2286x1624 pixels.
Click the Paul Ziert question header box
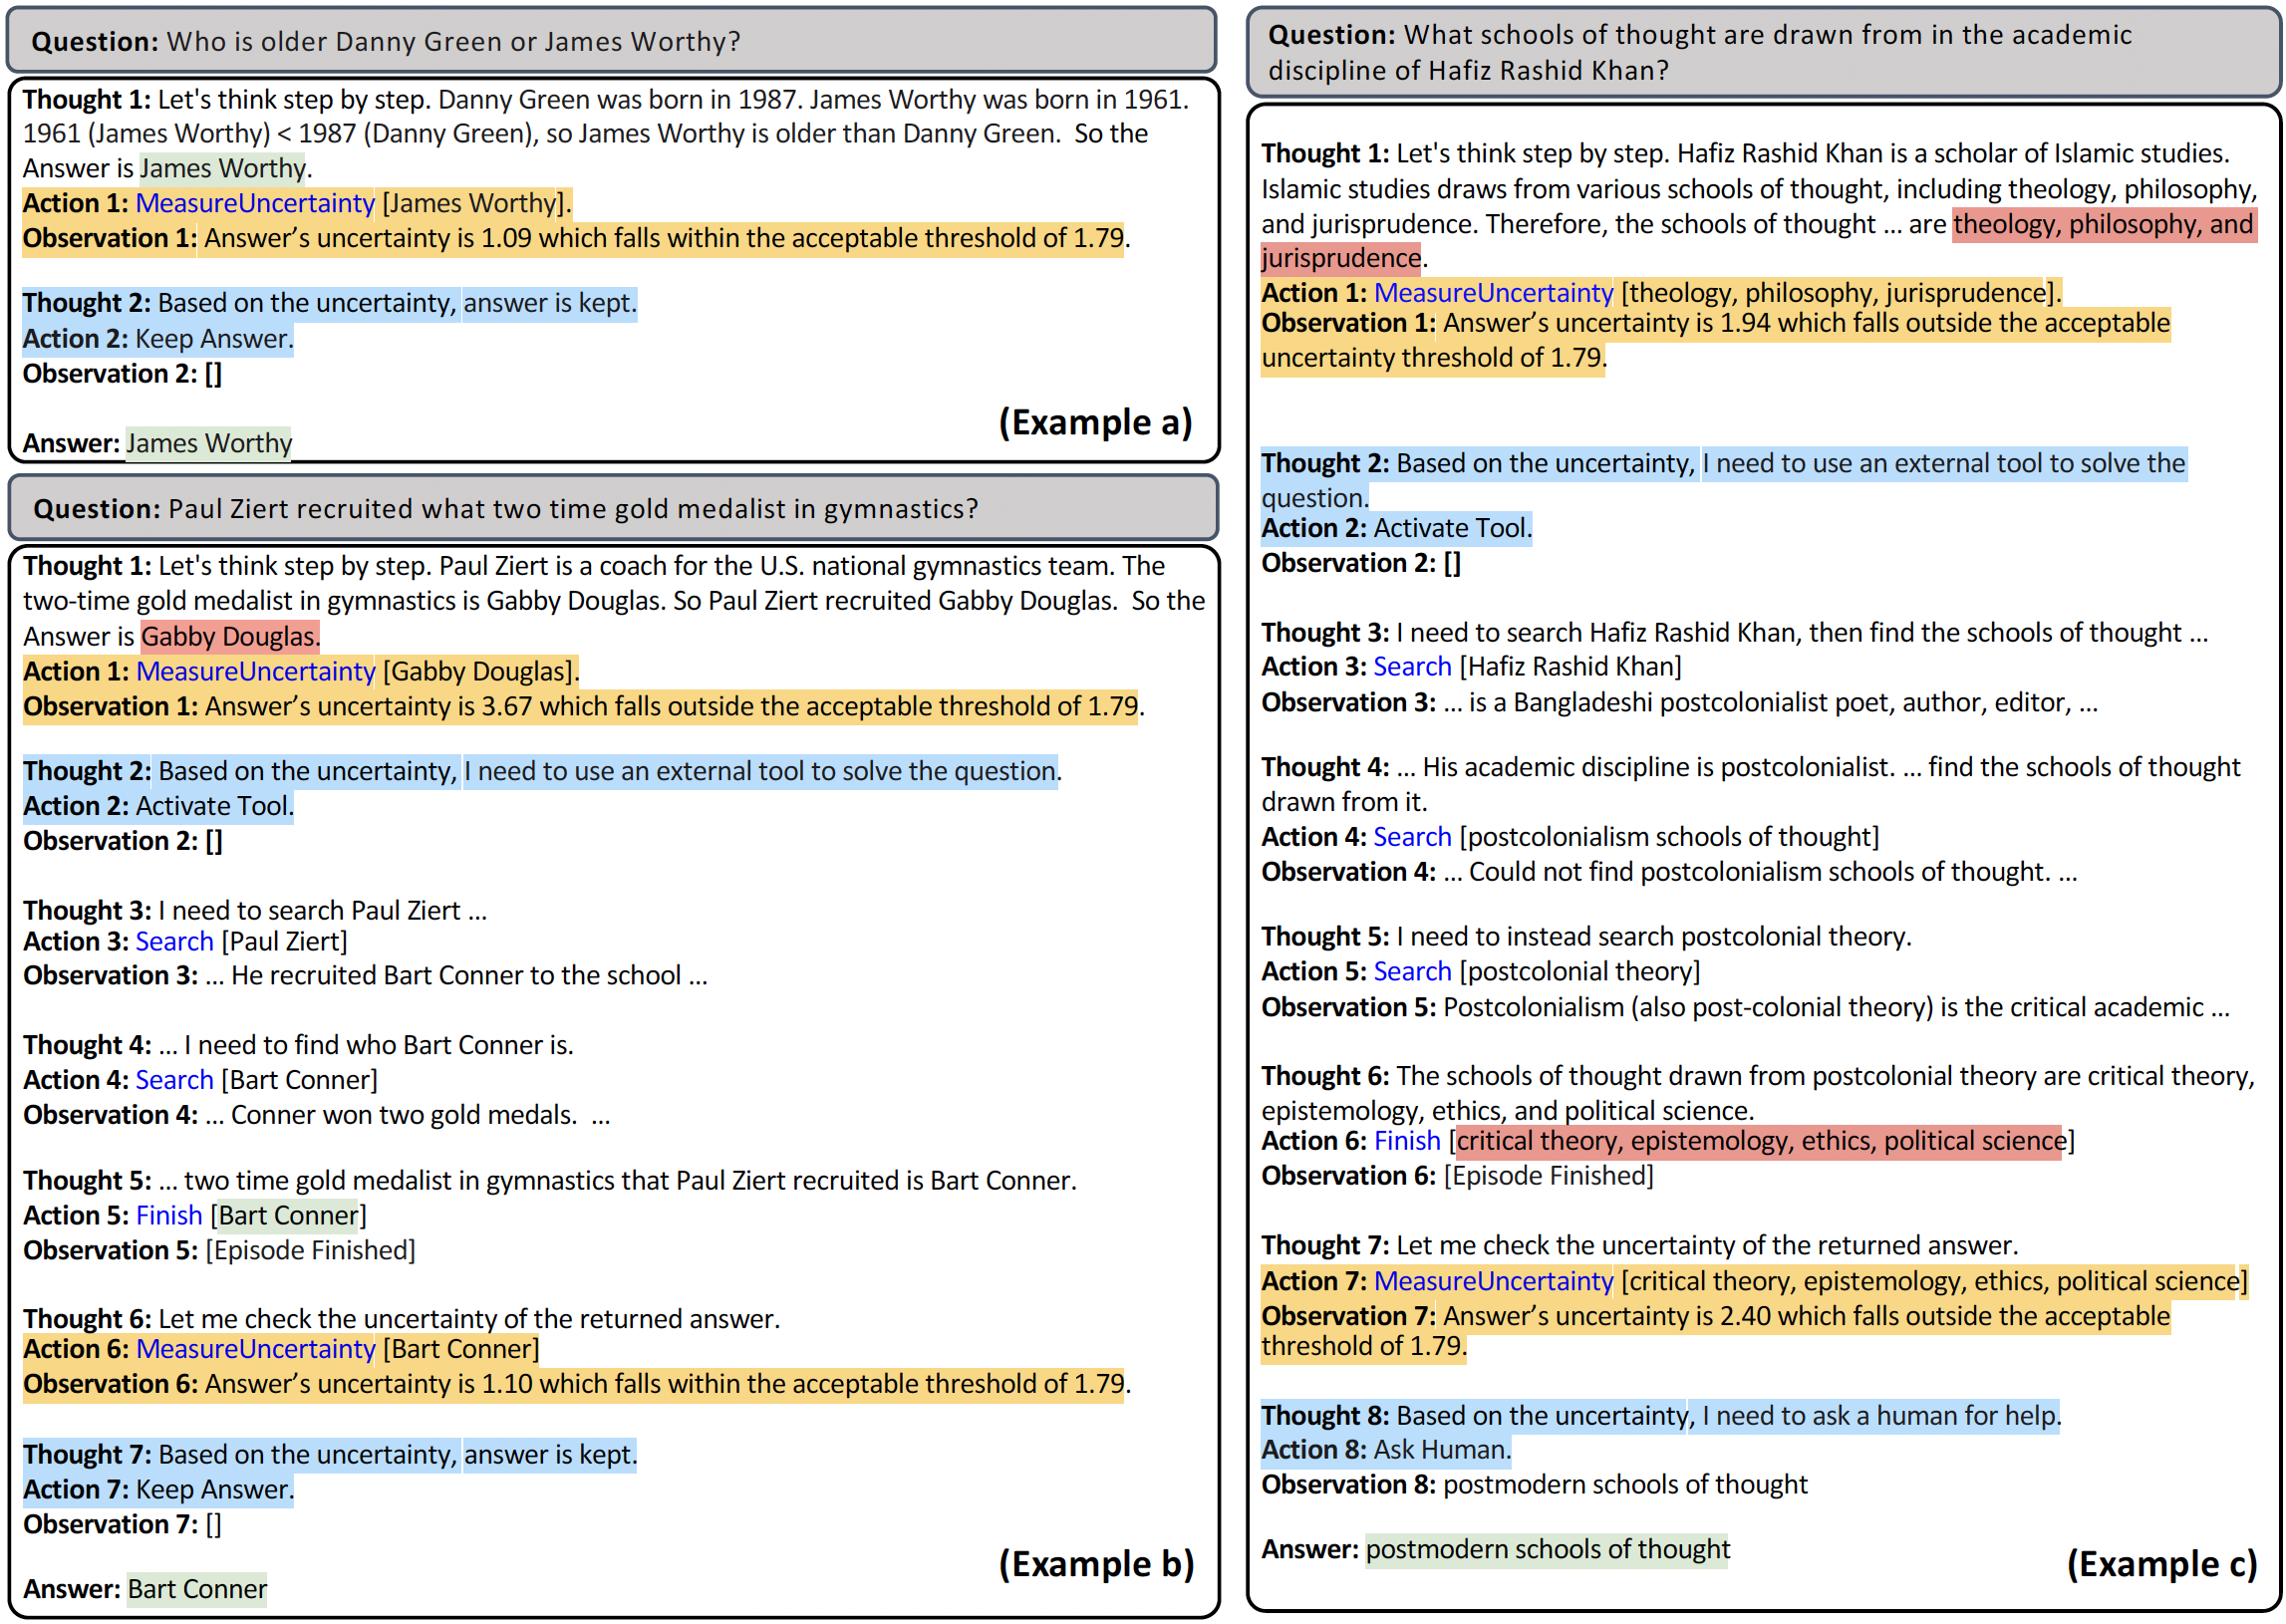click(x=612, y=509)
